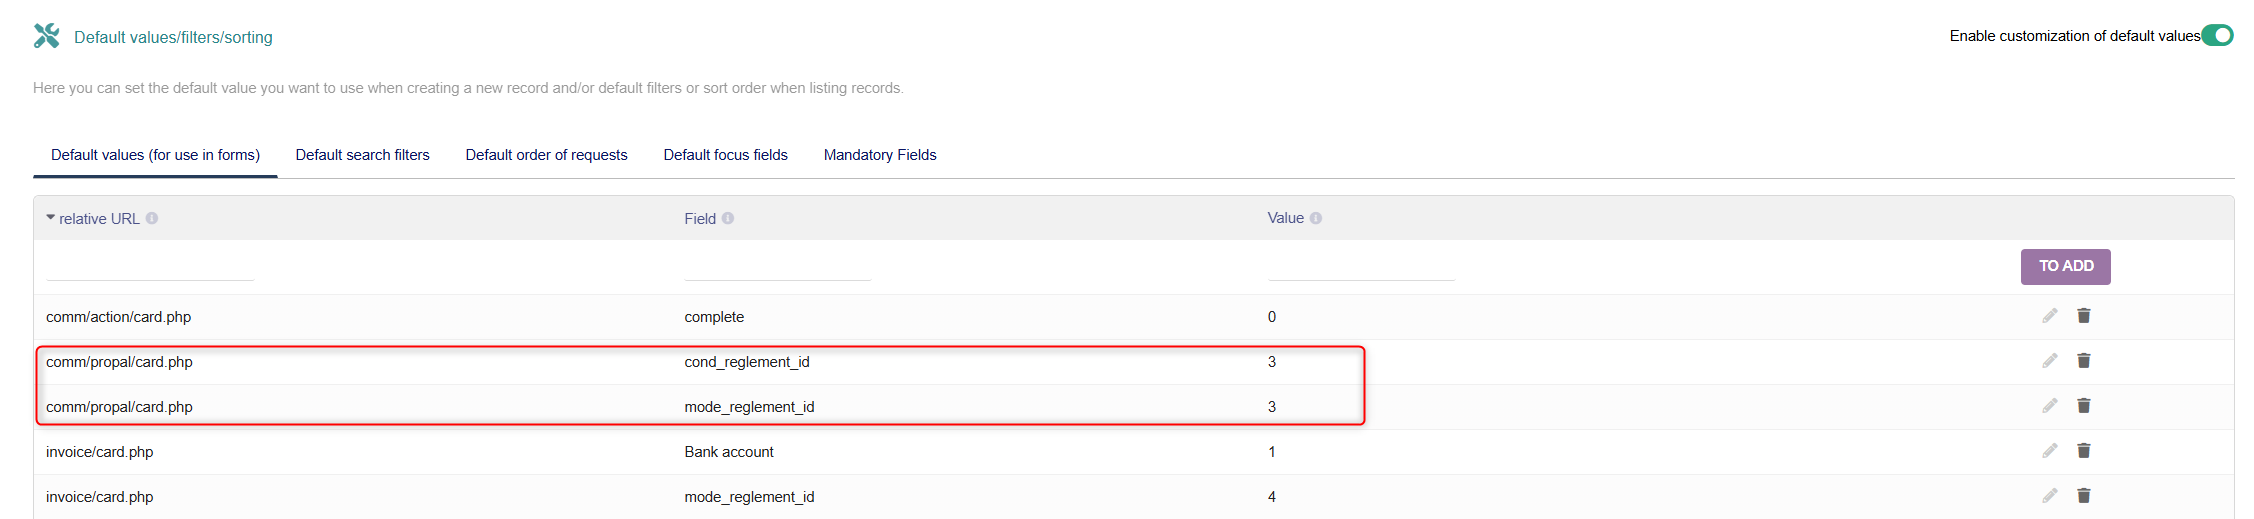Image resolution: width=2254 pixels, height=519 pixels.
Task: Disable customization of default values toggle
Action: pyautogui.click(x=2217, y=36)
